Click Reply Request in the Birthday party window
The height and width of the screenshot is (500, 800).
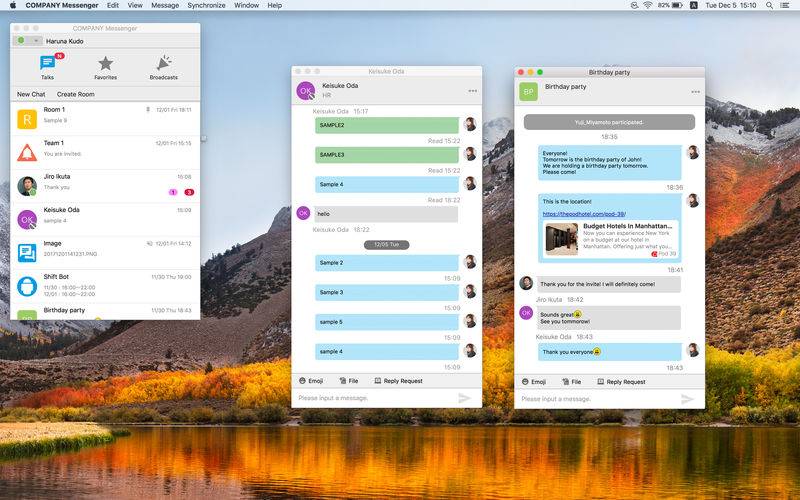(621, 382)
